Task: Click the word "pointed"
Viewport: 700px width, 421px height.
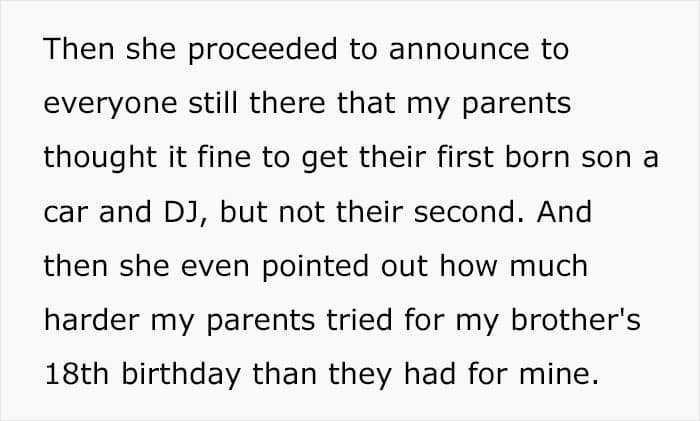Action: pos(315,267)
